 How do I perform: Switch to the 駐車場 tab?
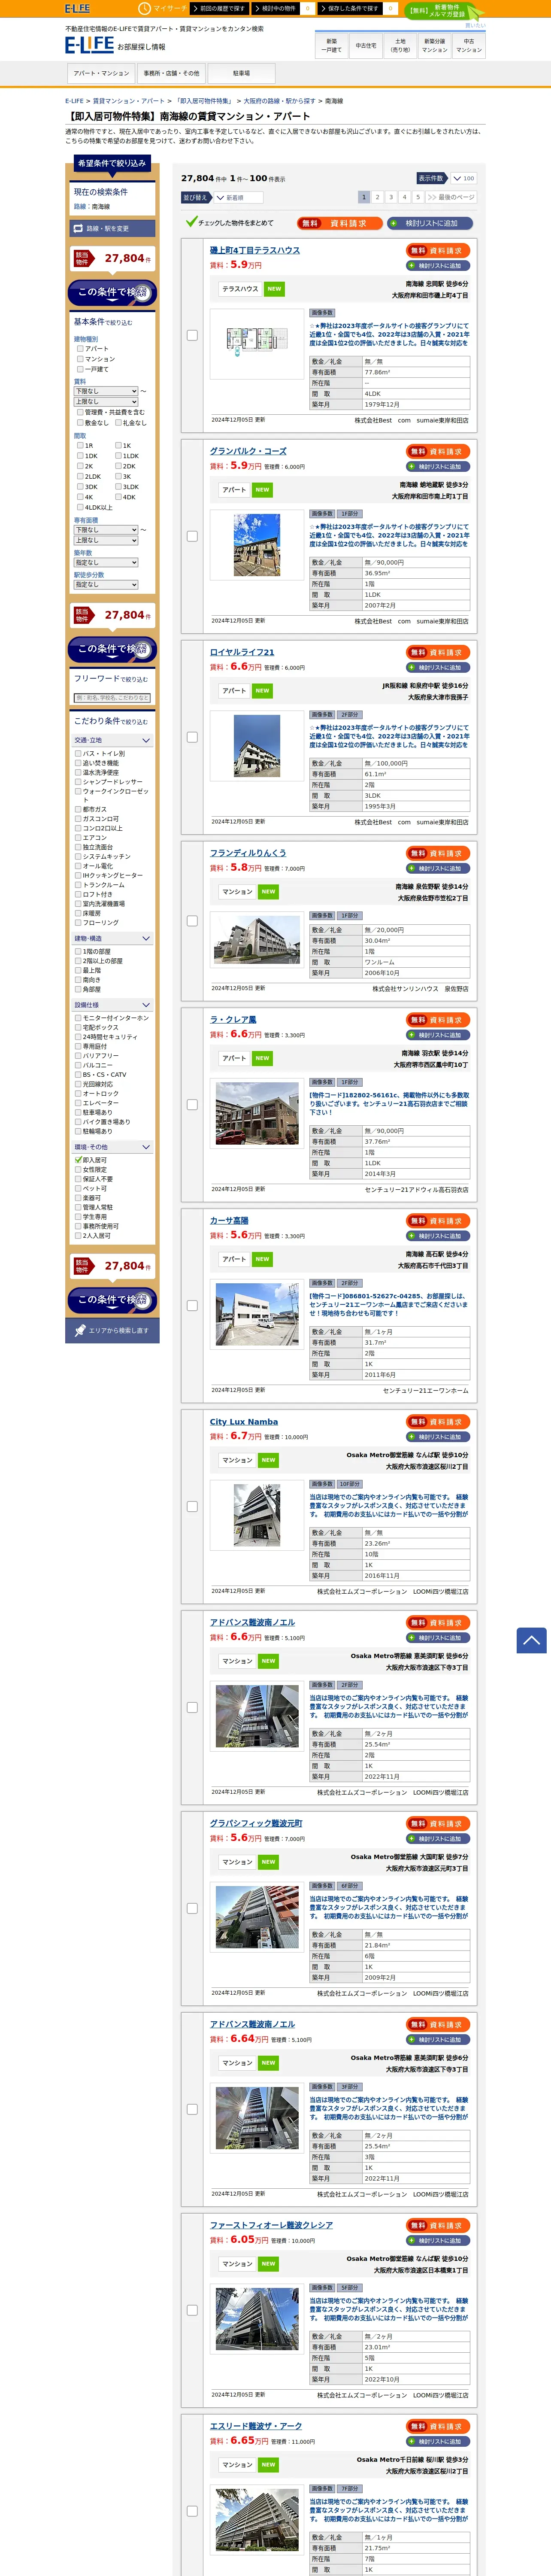(241, 73)
